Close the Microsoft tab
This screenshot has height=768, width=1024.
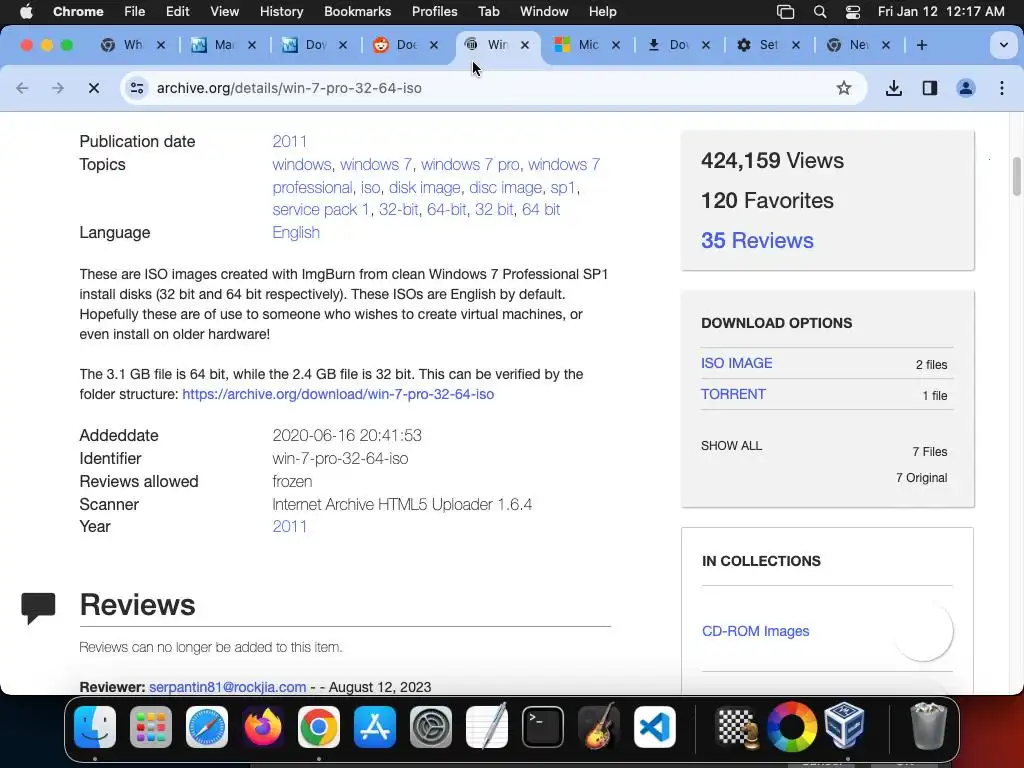pos(615,45)
